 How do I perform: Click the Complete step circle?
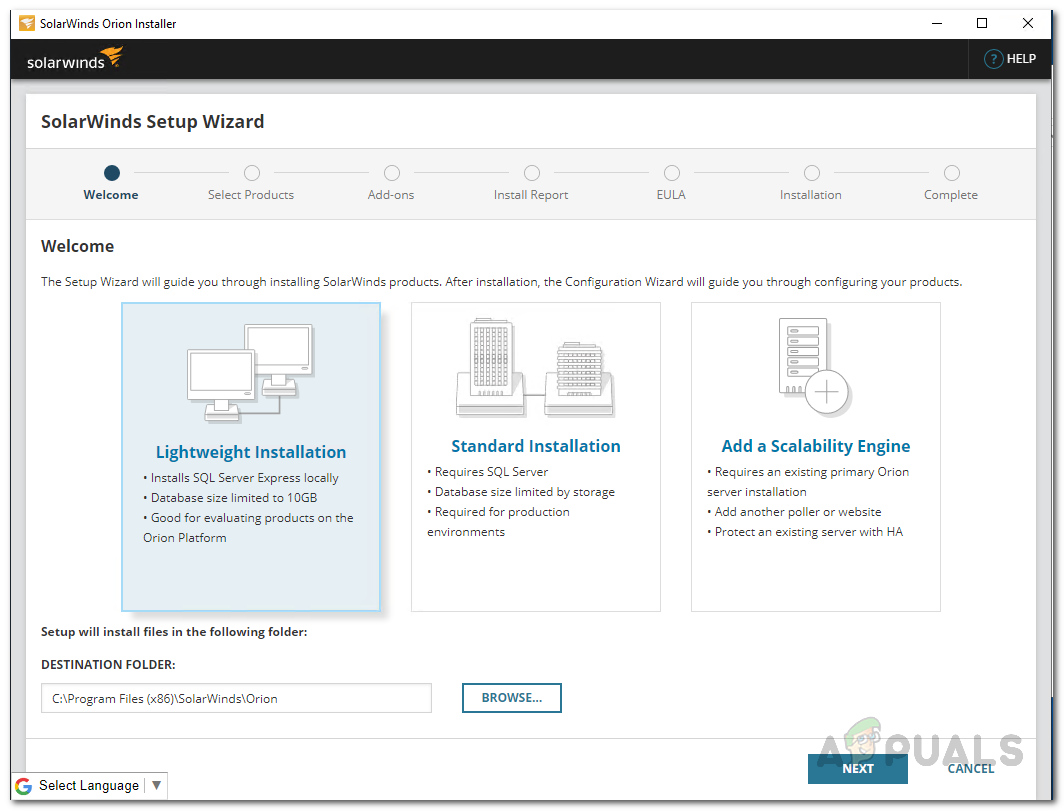951,173
